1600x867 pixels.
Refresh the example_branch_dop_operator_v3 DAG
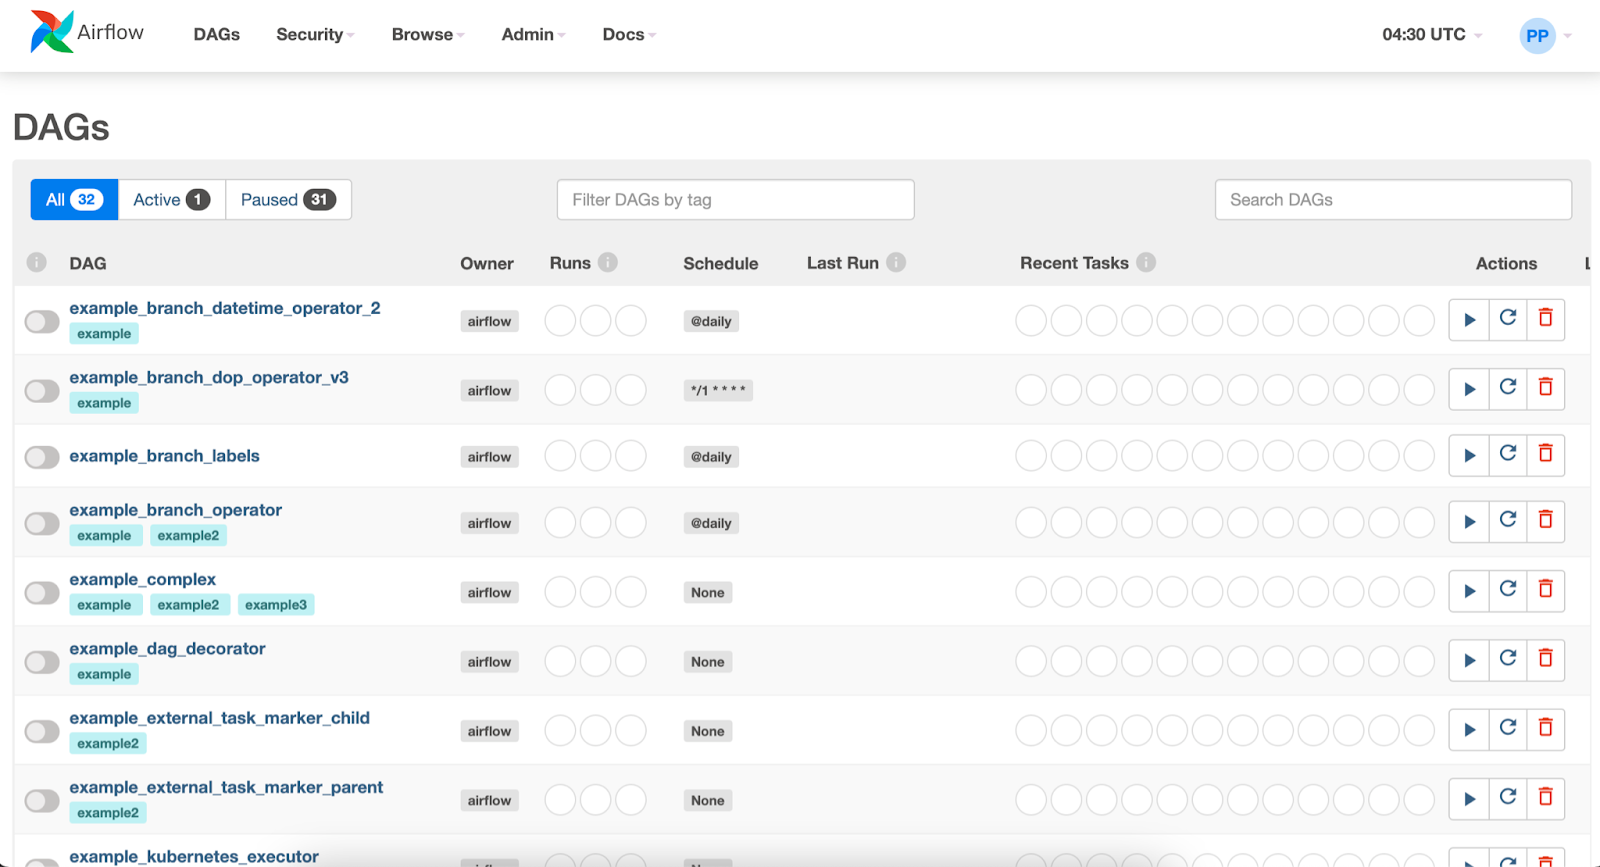tap(1508, 388)
